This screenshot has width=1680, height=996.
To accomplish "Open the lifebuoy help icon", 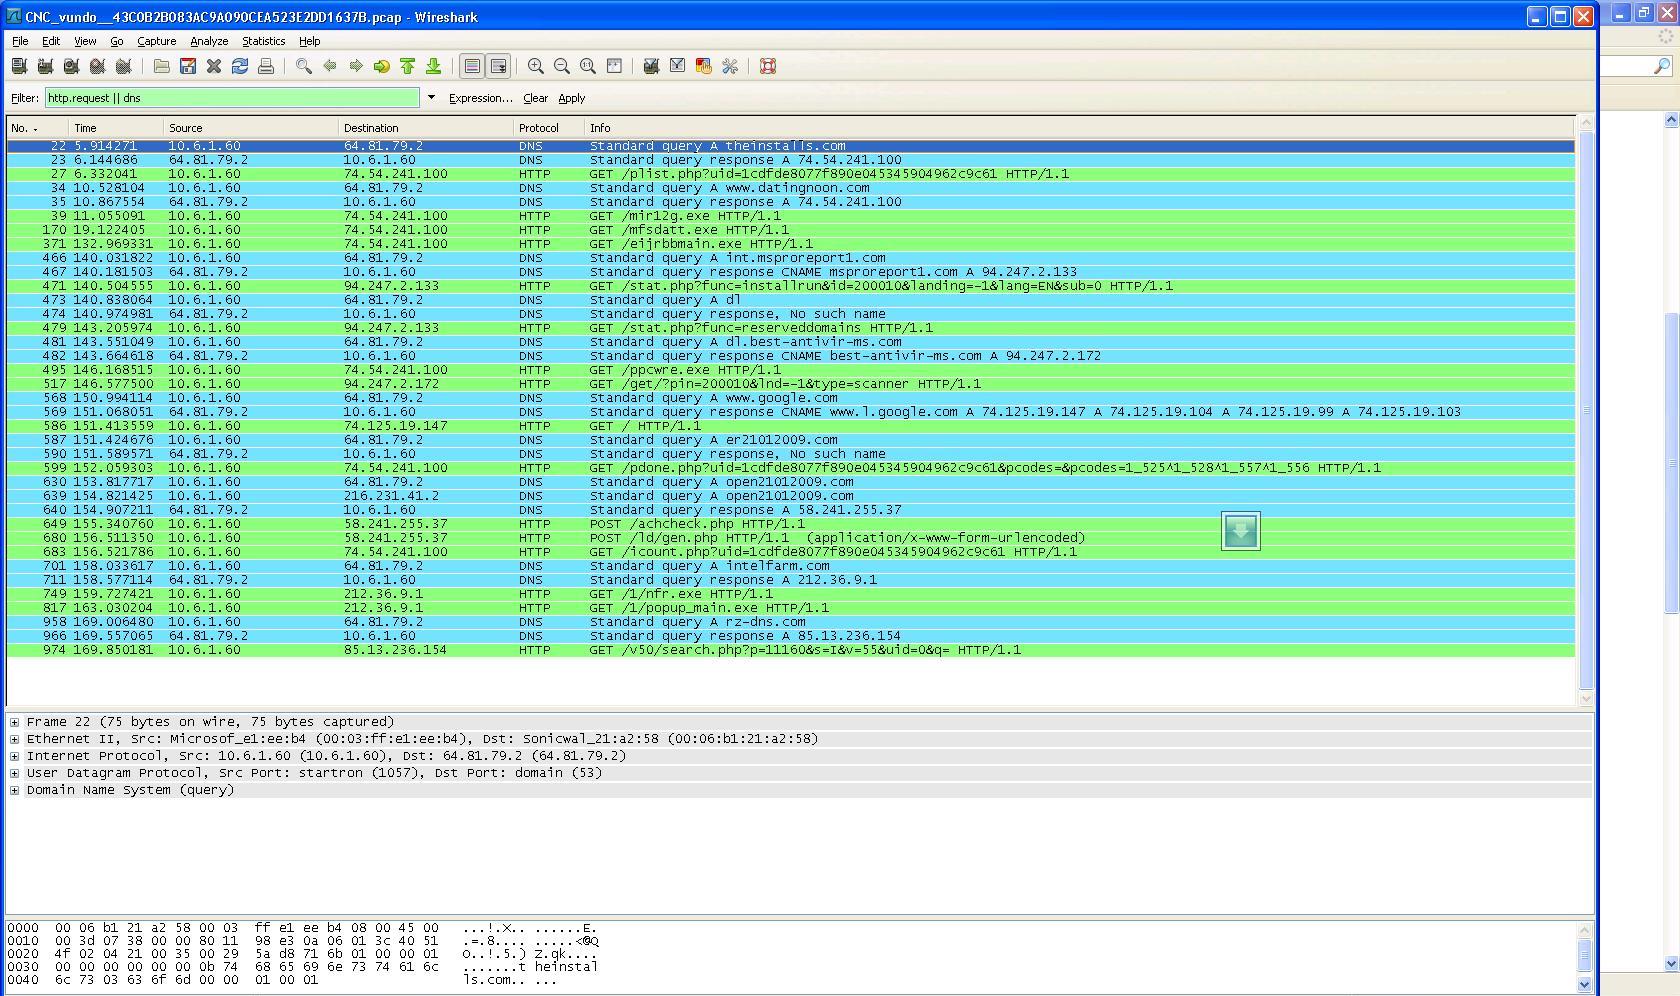I will click(767, 66).
